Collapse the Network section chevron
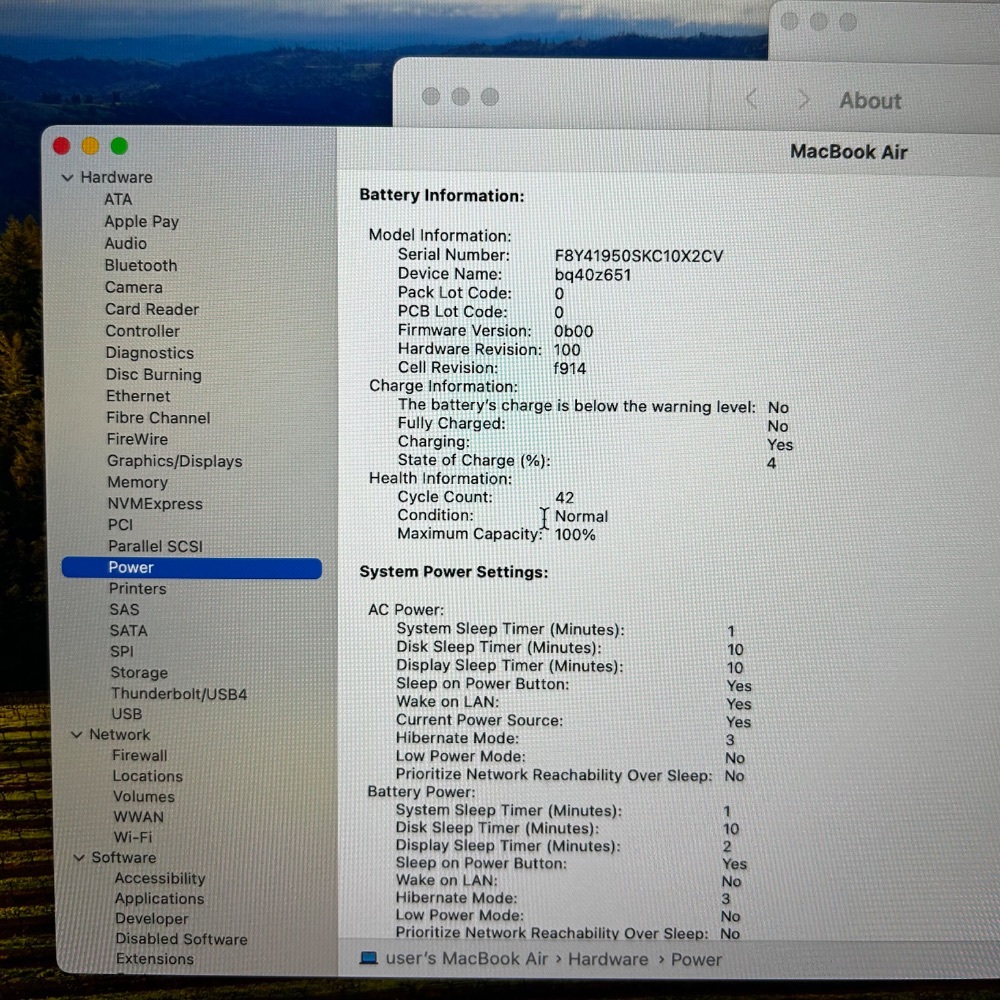This screenshot has height=1000, width=1000. (77, 735)
